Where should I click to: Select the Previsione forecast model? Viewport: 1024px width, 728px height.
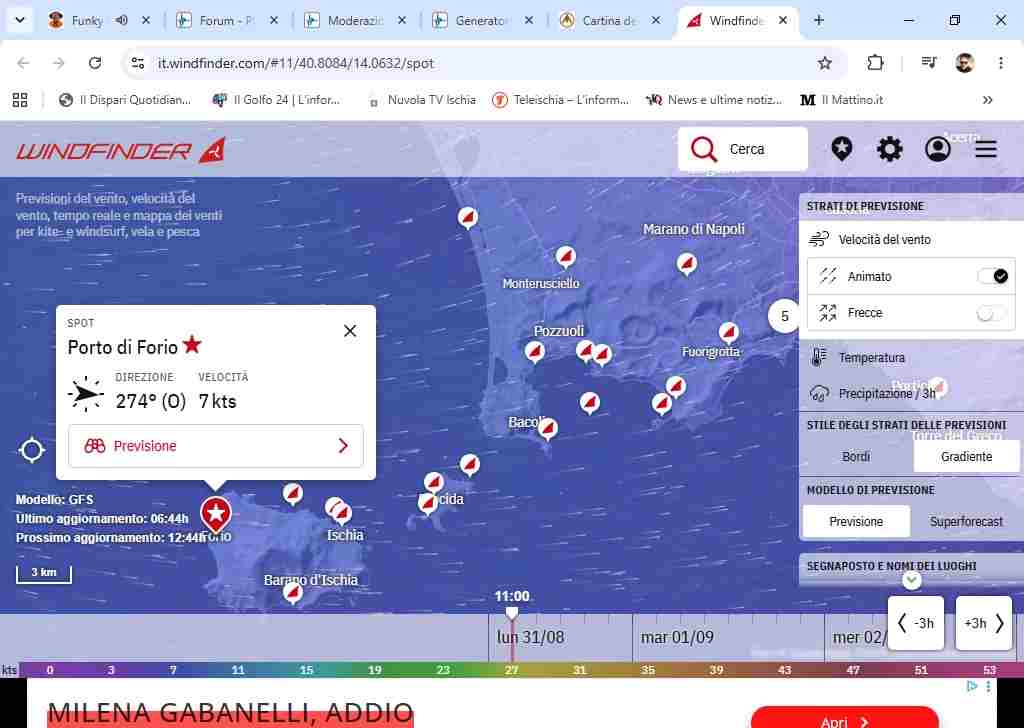pyautogui.click(x=856, y=521)
